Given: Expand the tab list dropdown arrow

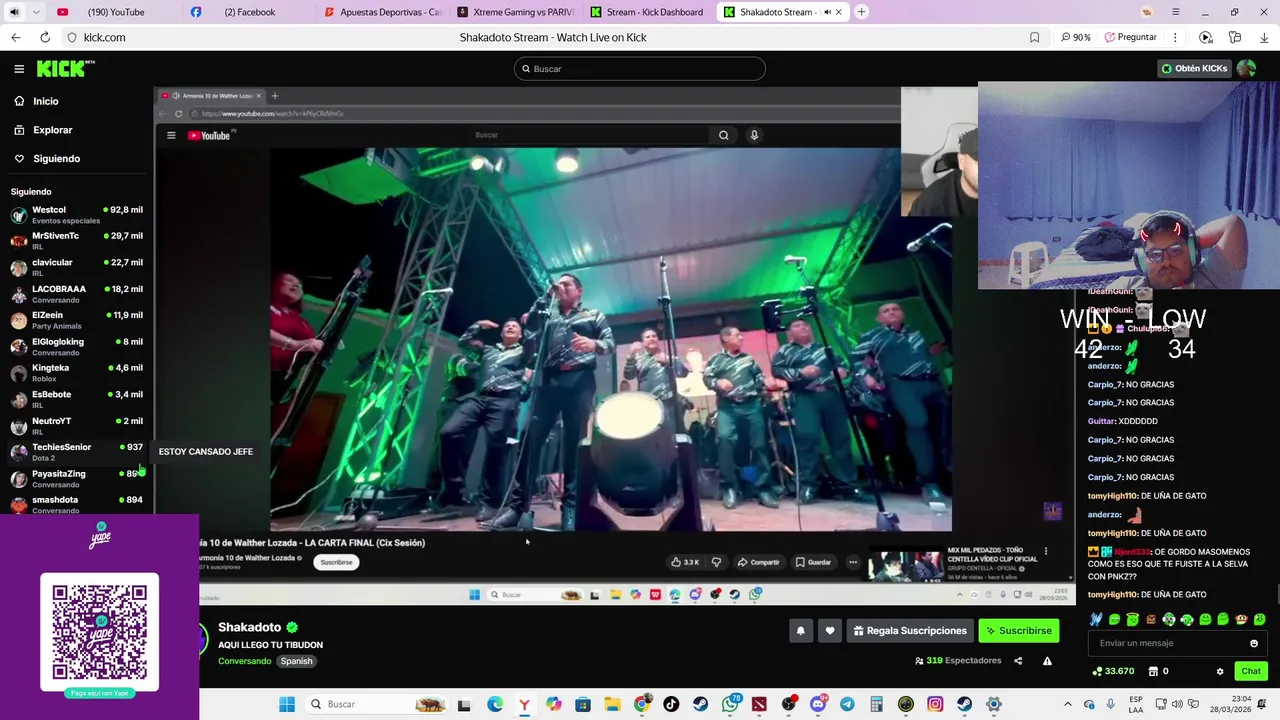Looking at the screenshot, I should (36, 12).
